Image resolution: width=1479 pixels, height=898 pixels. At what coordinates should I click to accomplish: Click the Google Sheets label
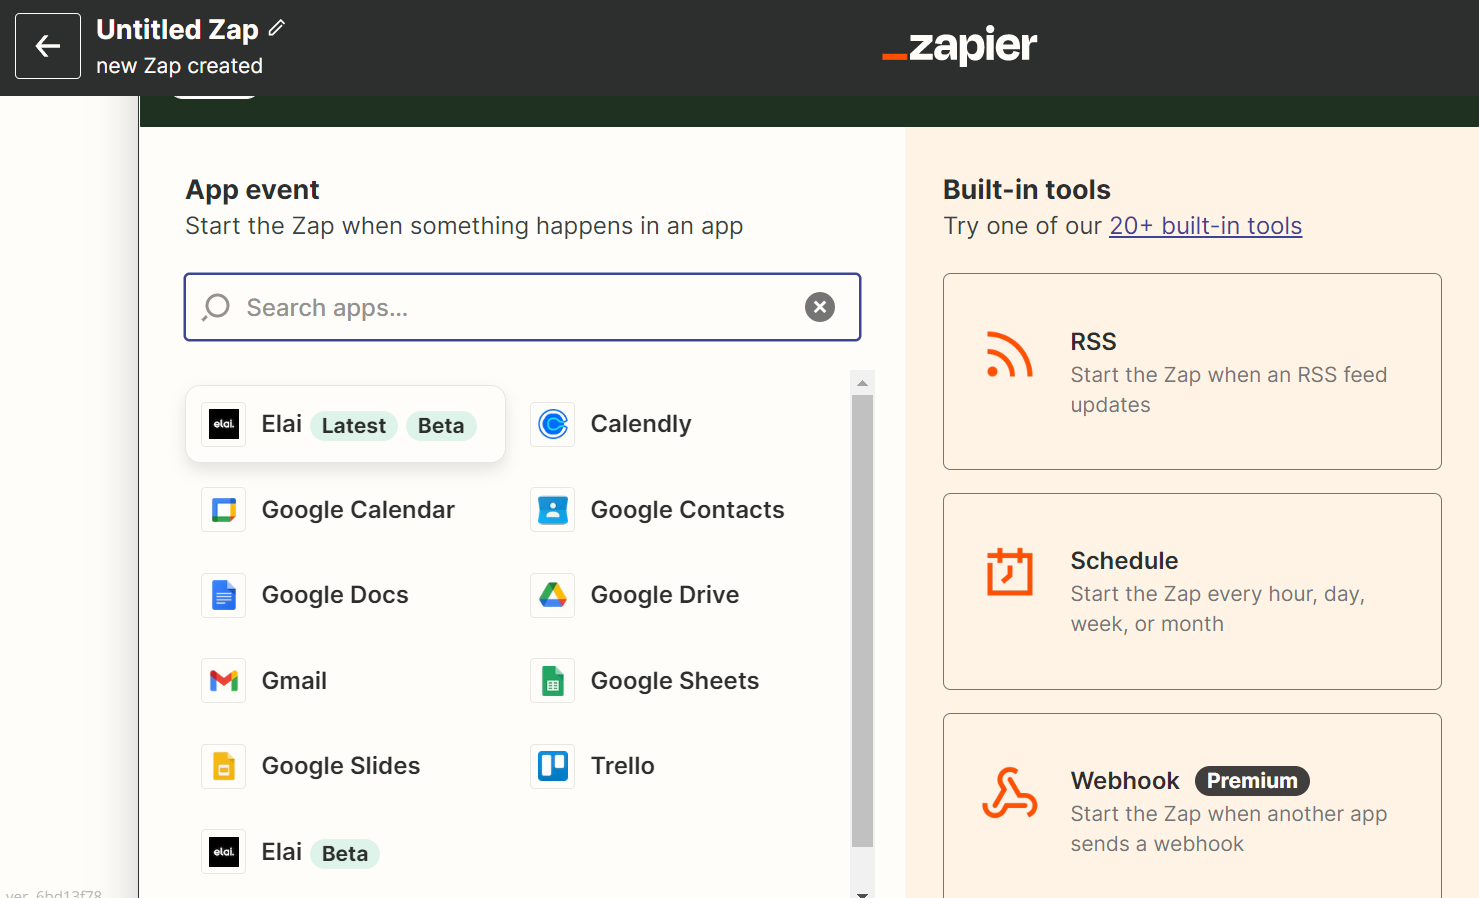click(675, 681)
